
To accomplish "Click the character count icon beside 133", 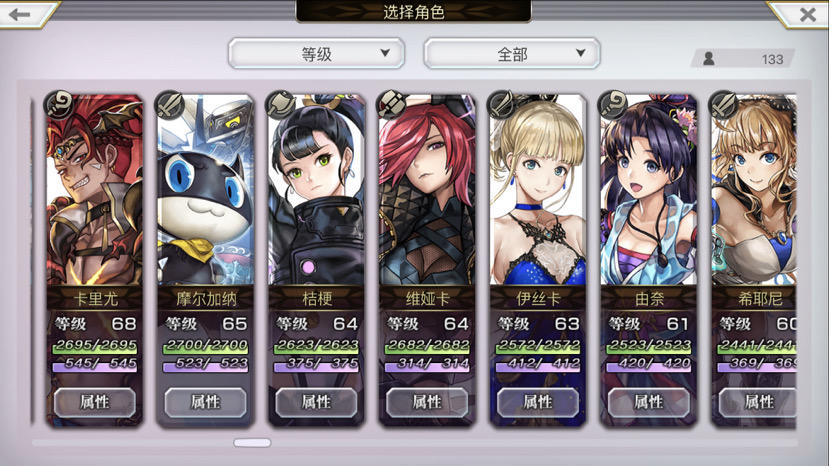I will tap(709, 59).
